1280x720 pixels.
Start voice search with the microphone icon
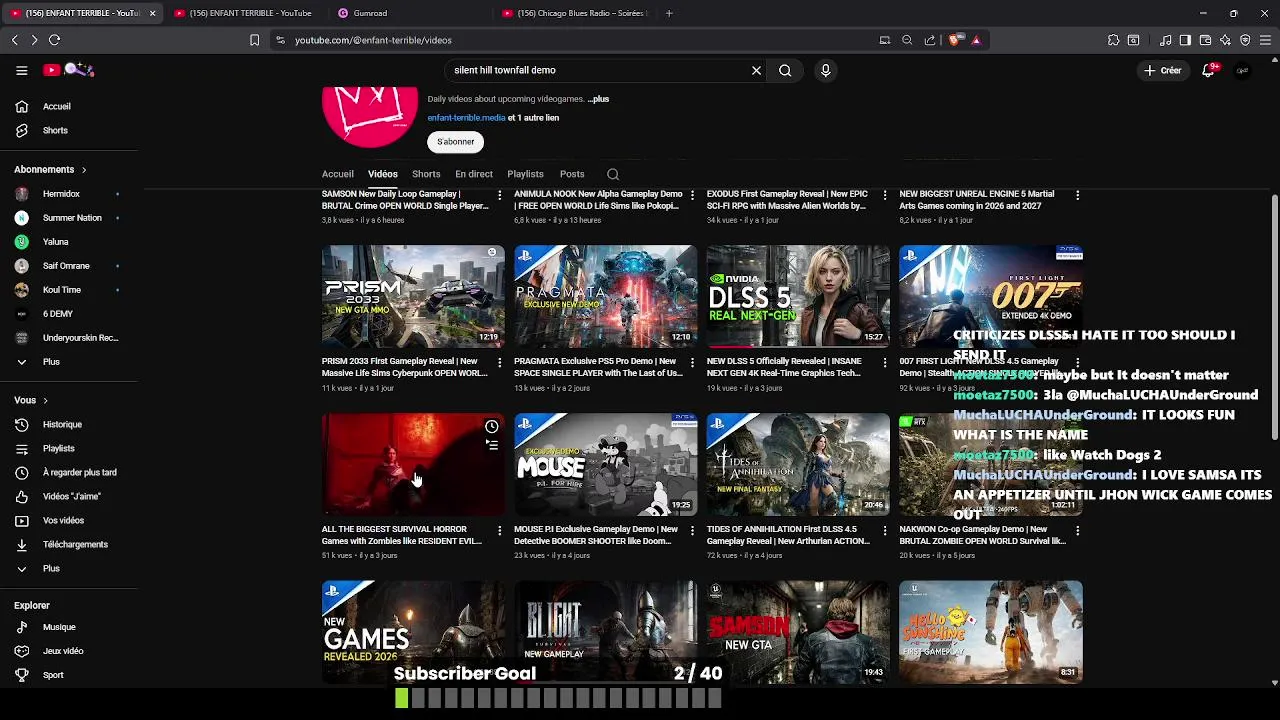[x=825, y=70]
